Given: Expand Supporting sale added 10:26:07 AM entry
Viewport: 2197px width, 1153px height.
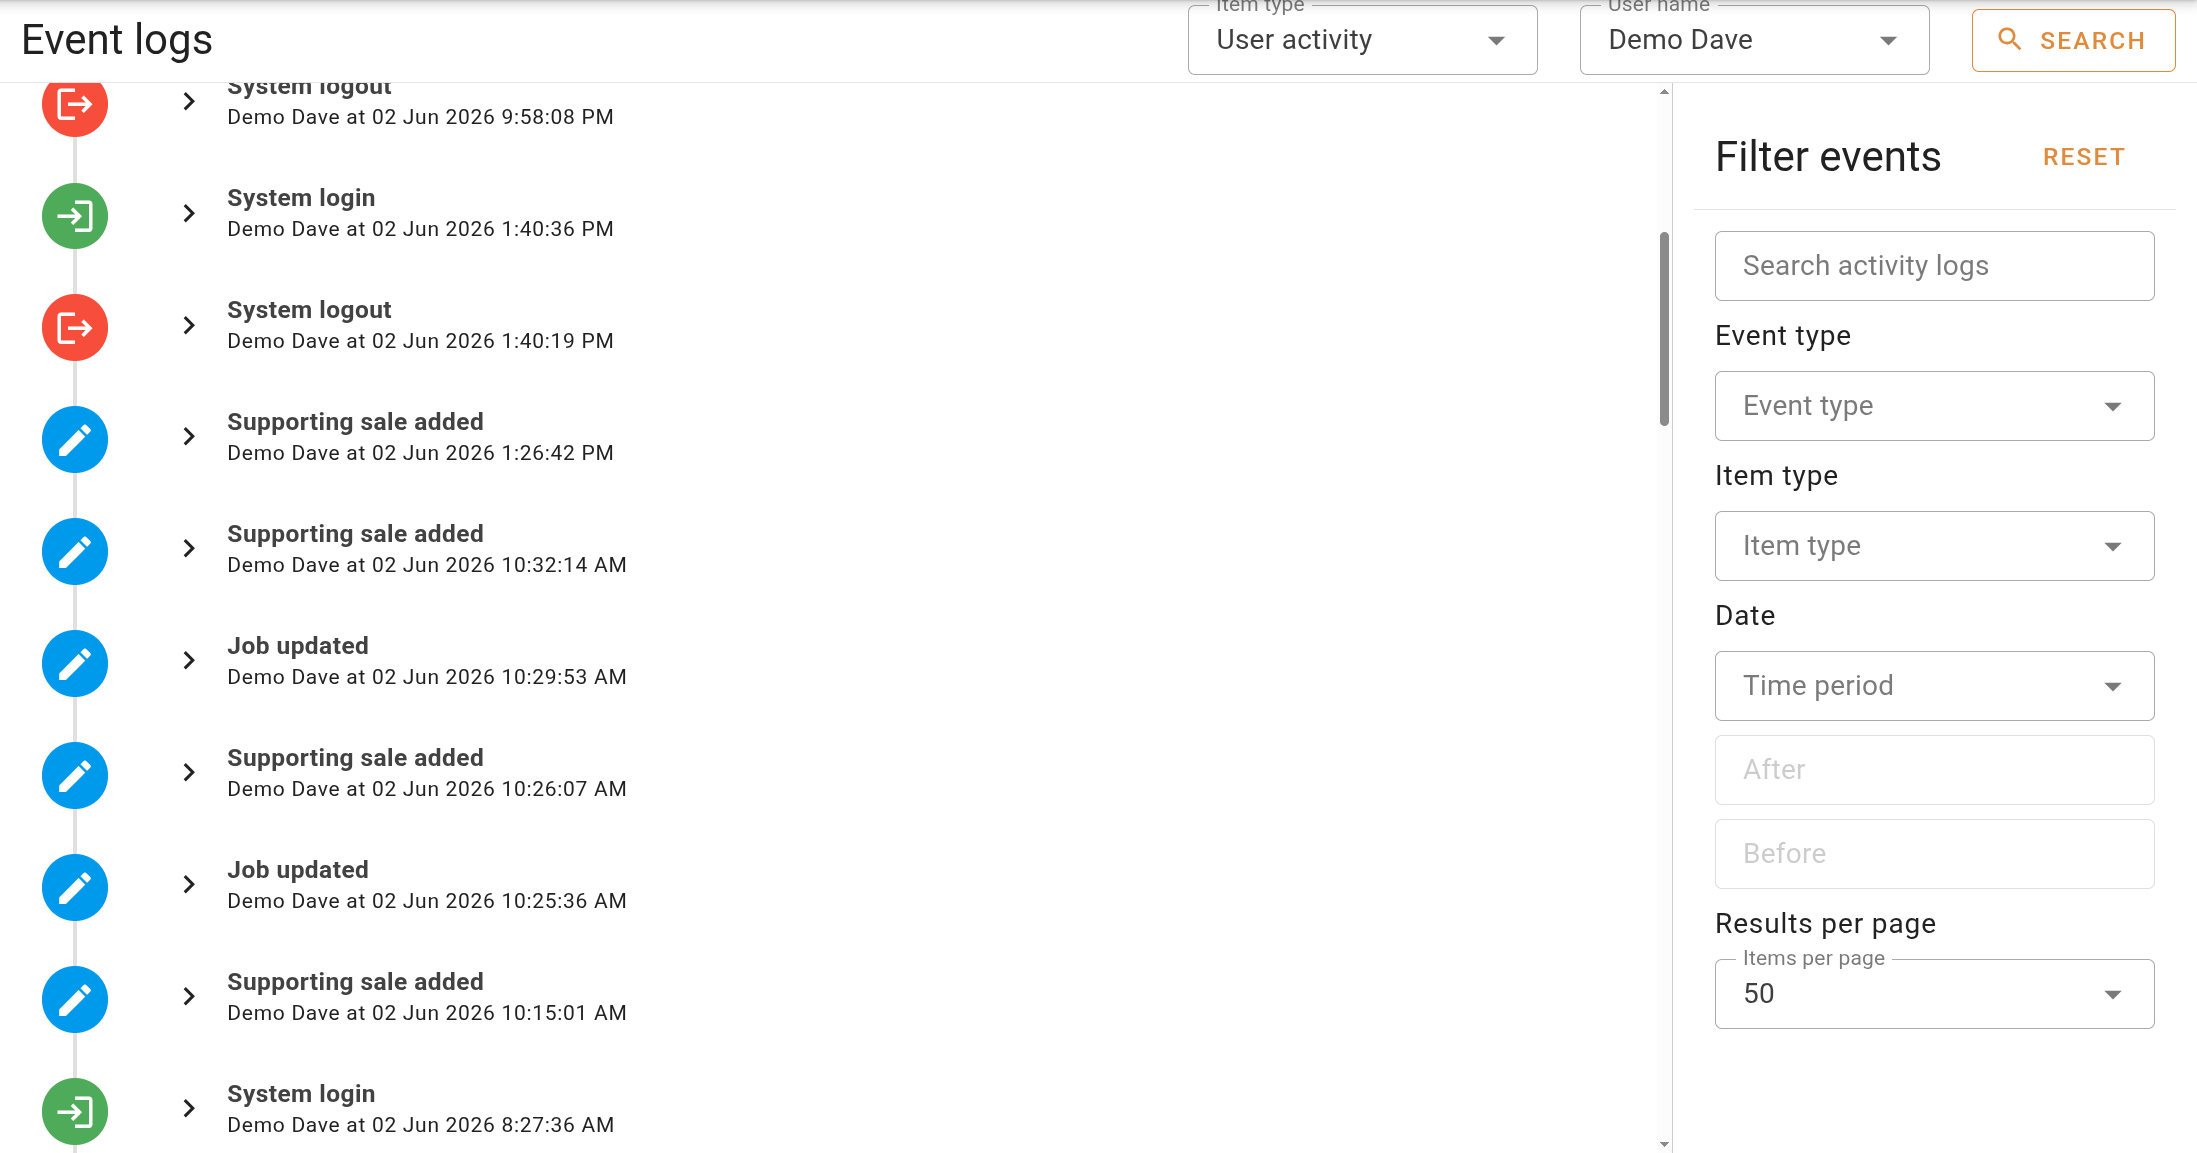Looking at the screenshot, I should click(x=189, y=773).
